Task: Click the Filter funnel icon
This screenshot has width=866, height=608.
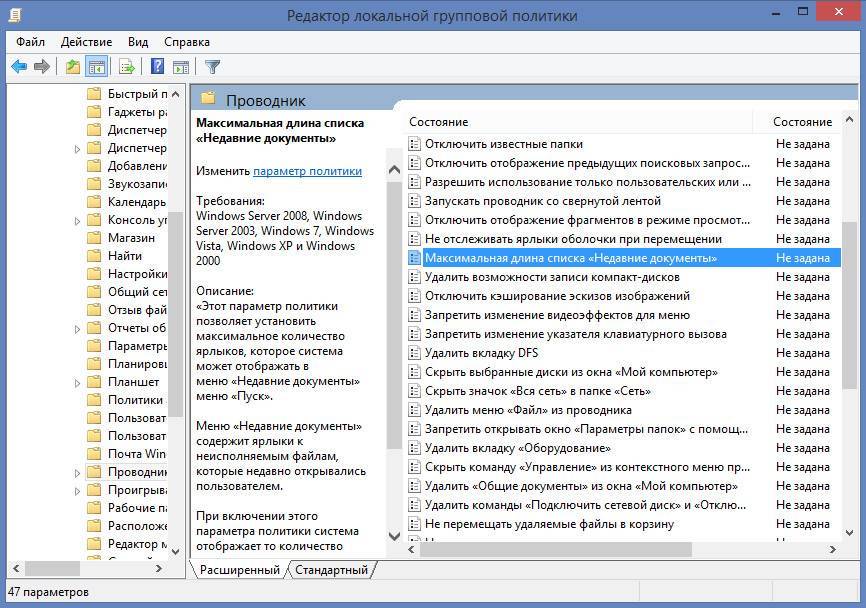Action: coord(212,67)
